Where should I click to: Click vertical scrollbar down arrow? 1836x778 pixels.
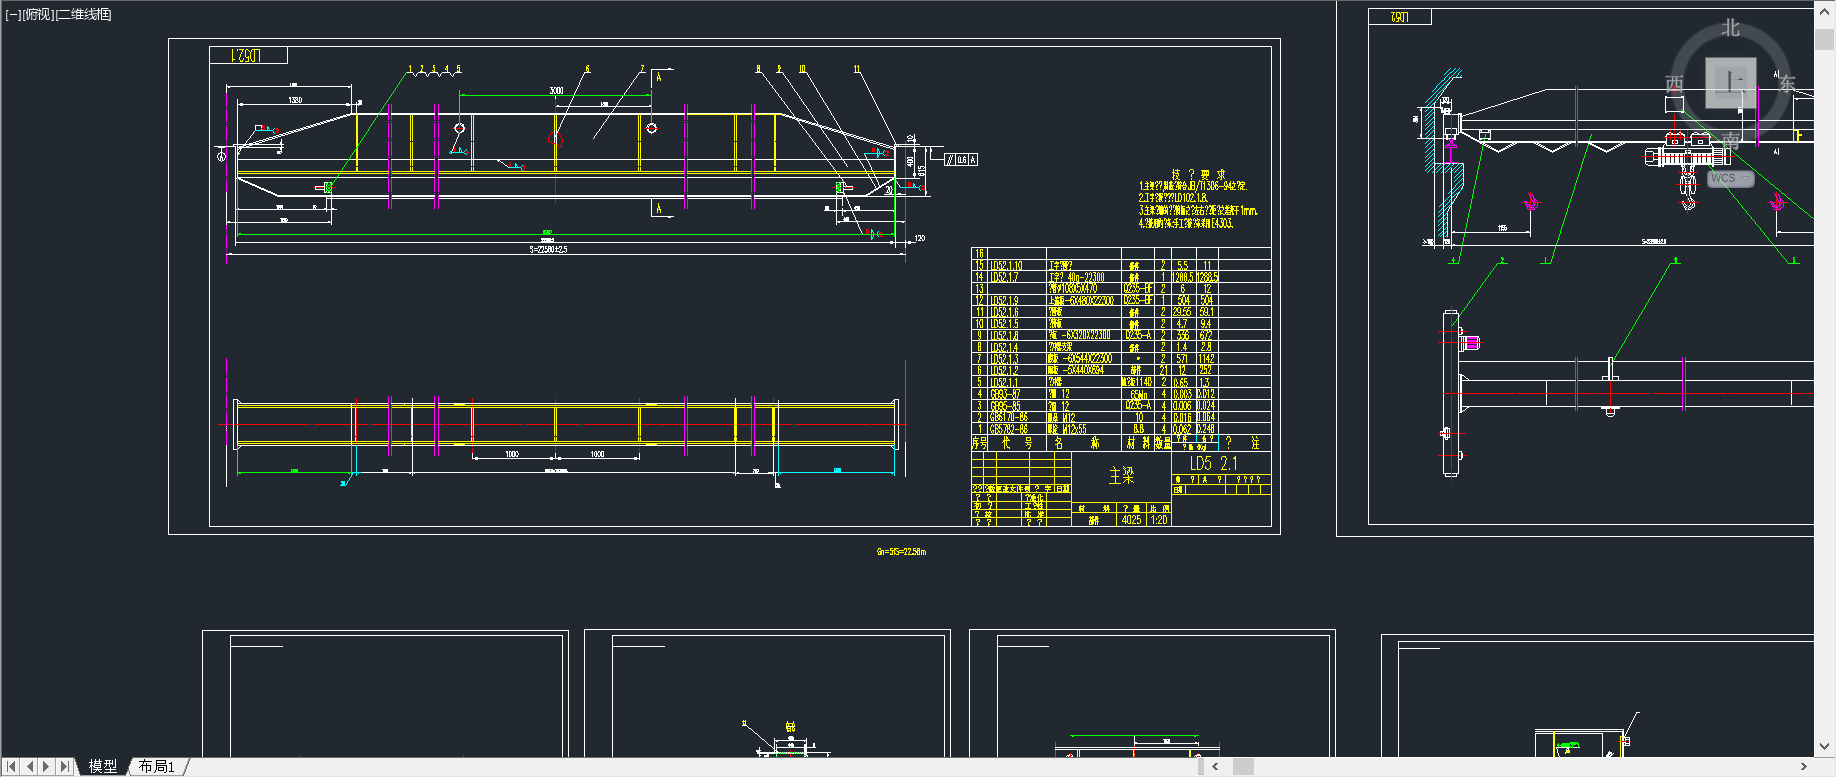(1825, 746)
